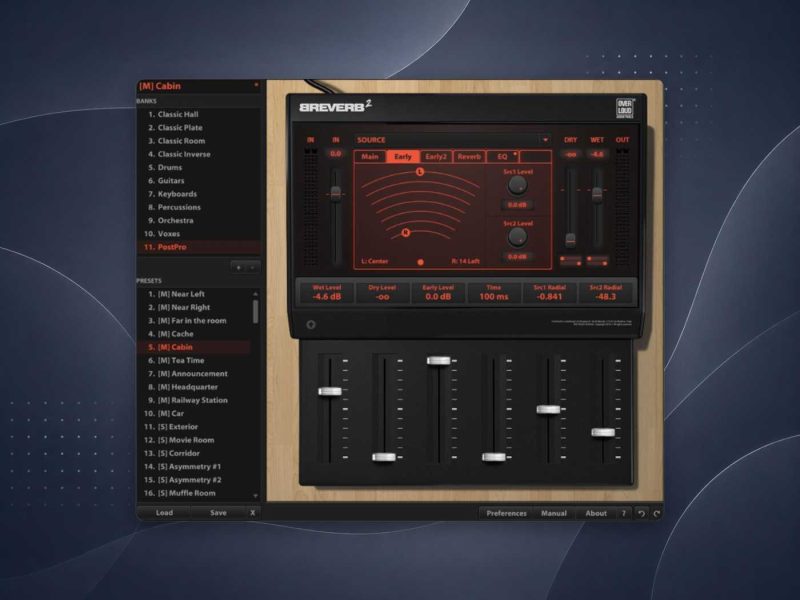This screenshot has height=600, width=800.
Task: Click the Src1 Level knob
Action: pos(517,186)
